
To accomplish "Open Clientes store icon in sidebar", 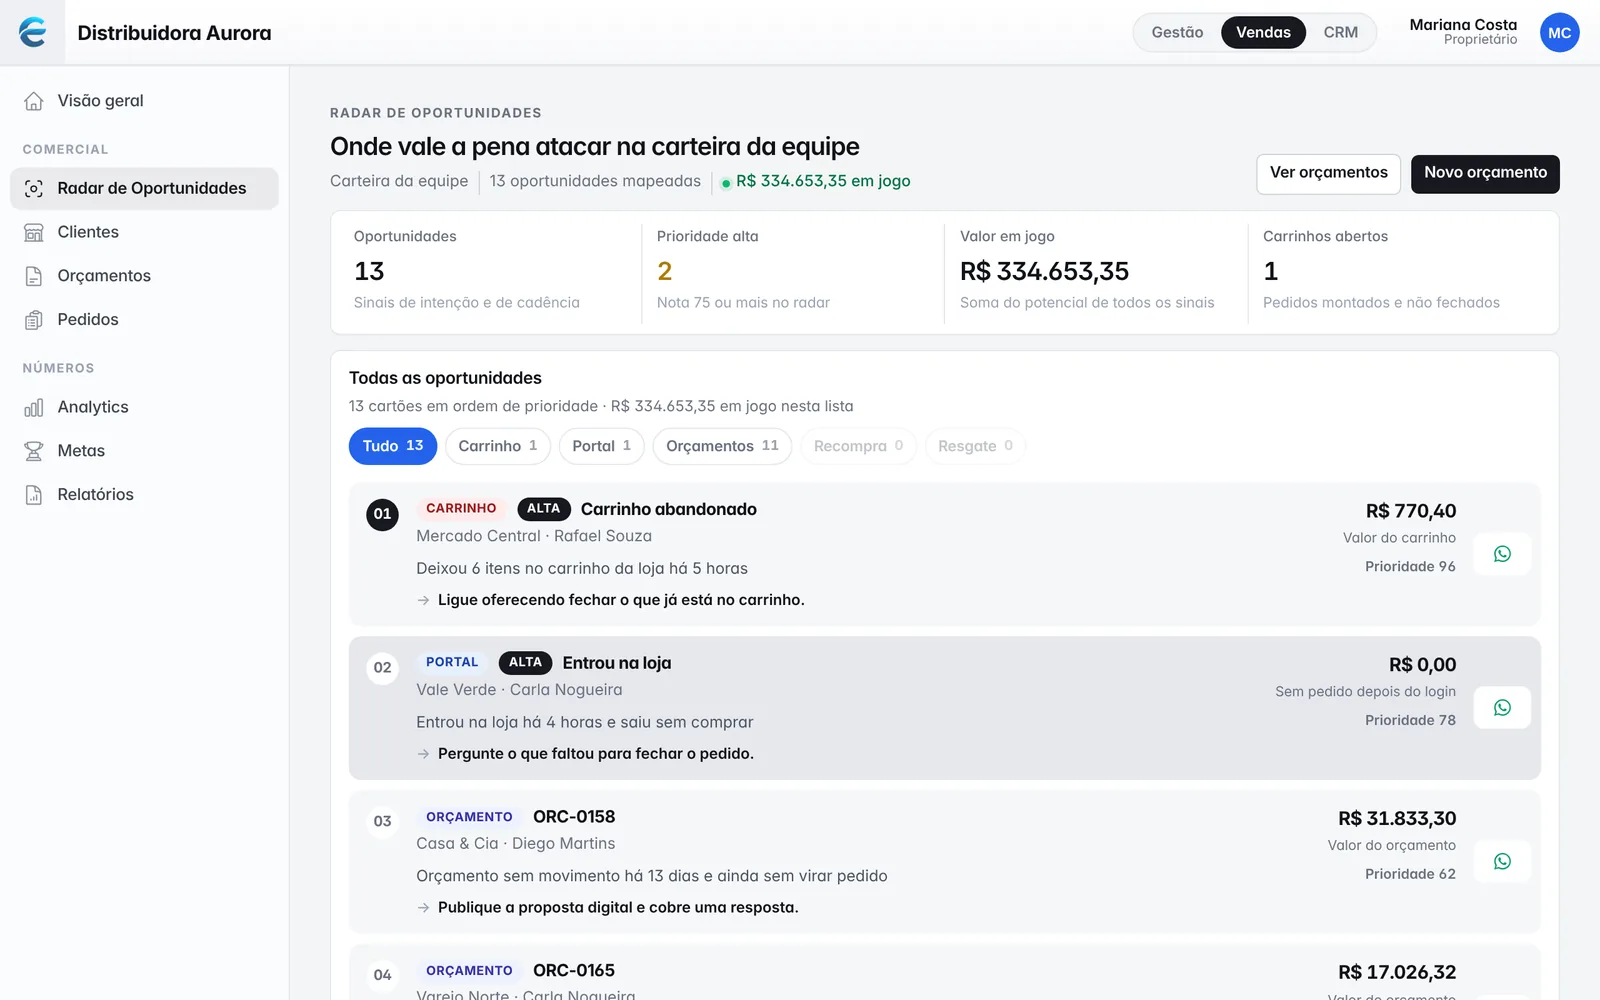I will tap(34, 232).
